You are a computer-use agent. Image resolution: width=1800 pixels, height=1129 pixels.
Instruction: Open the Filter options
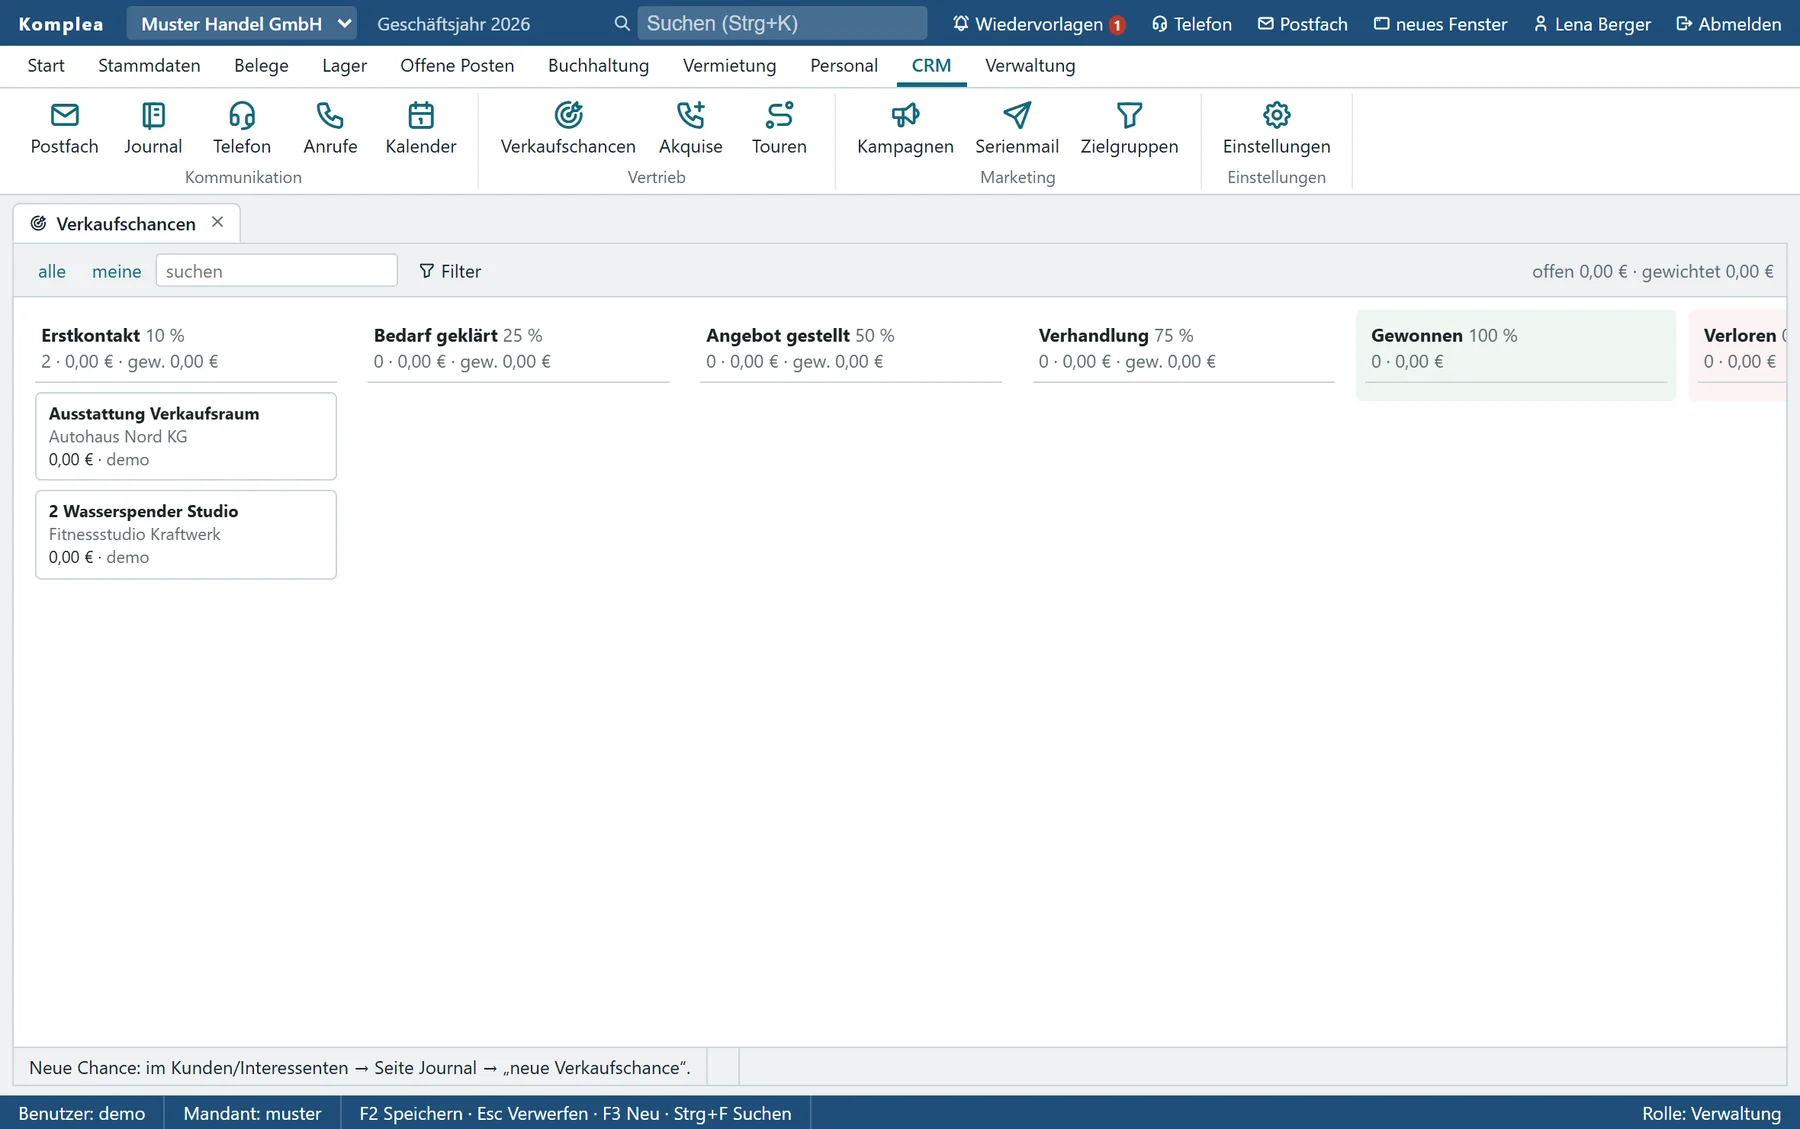(450, 271)
